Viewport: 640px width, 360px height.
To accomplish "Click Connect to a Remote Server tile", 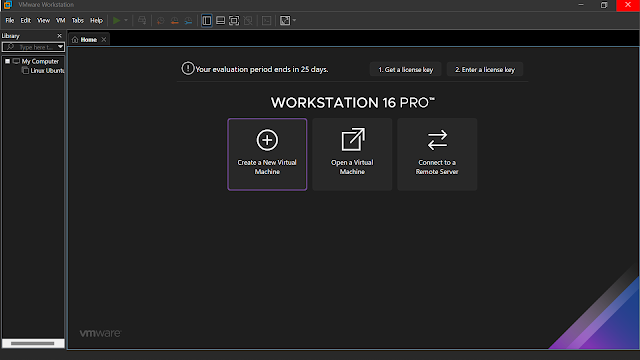I will point(437,154).
